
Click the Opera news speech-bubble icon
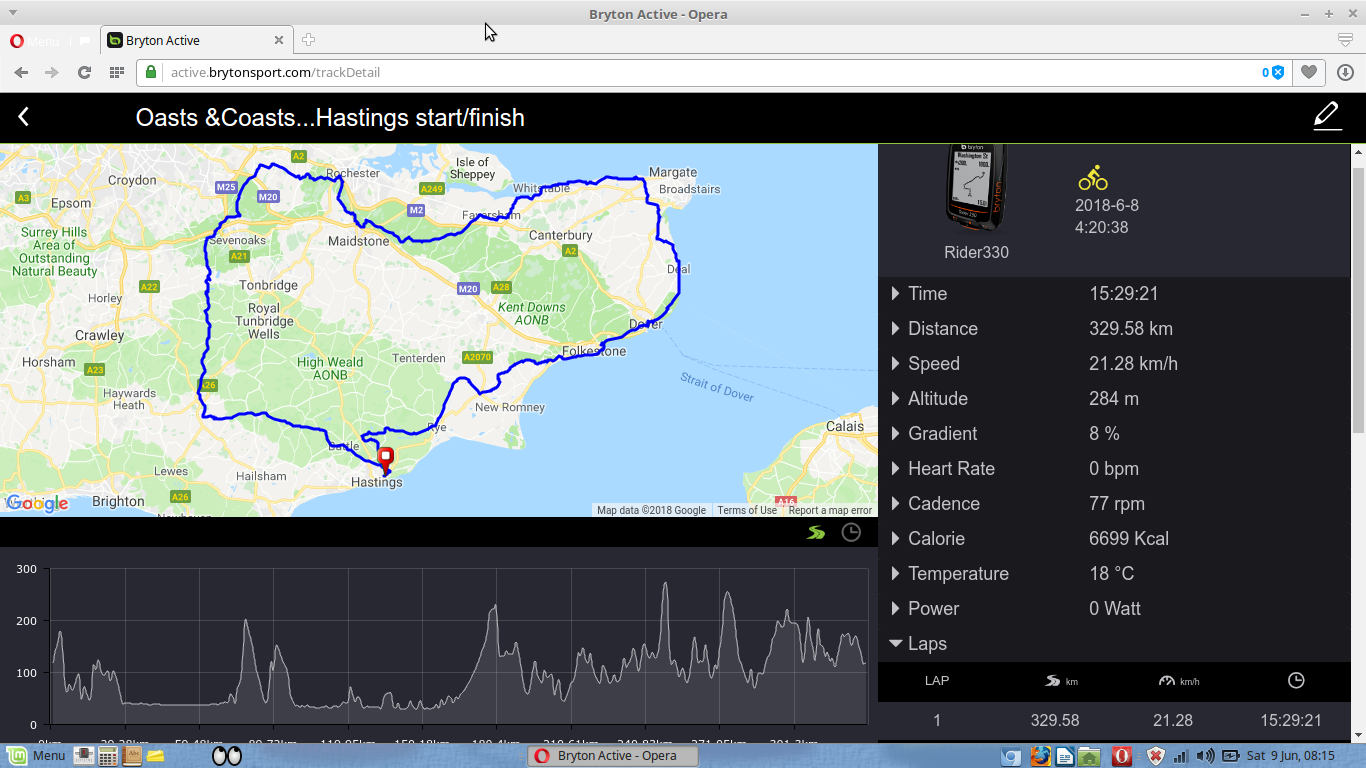[85, 41]
